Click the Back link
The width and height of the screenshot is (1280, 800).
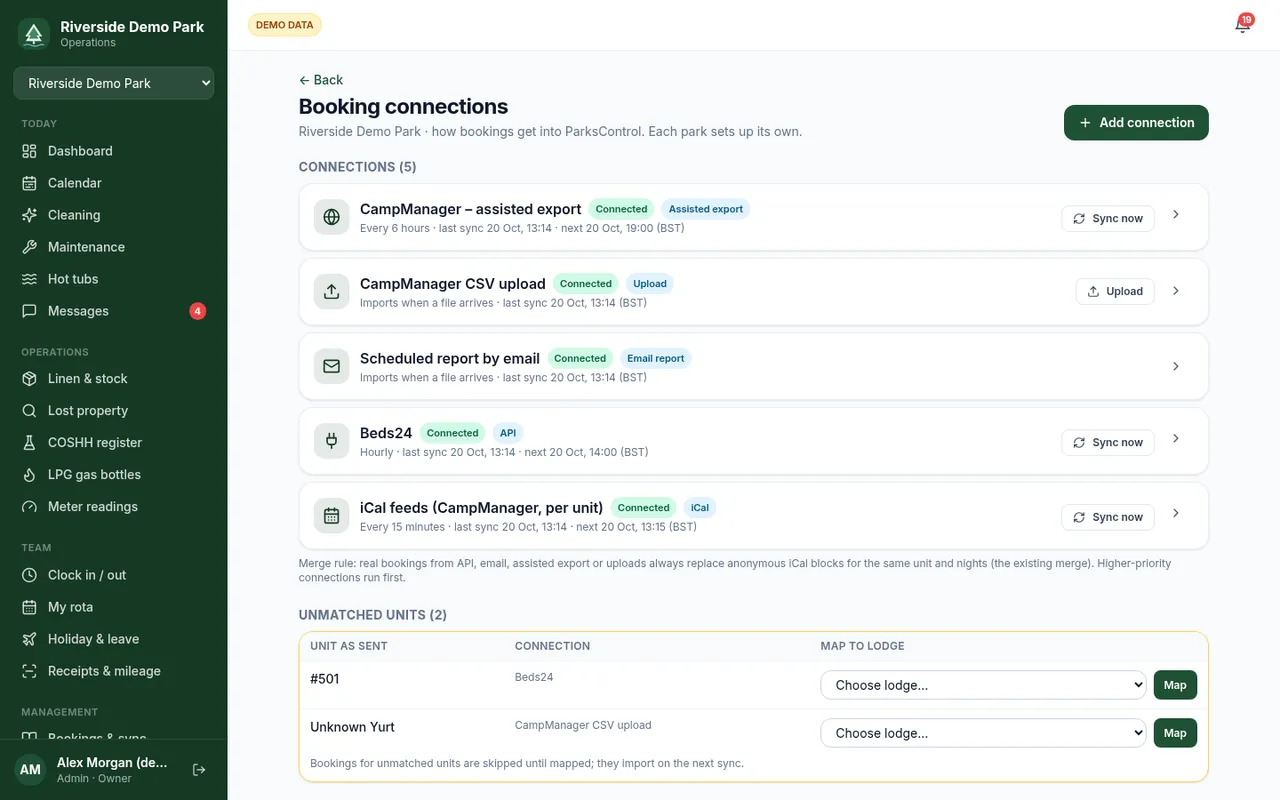(x=321, y=80)
